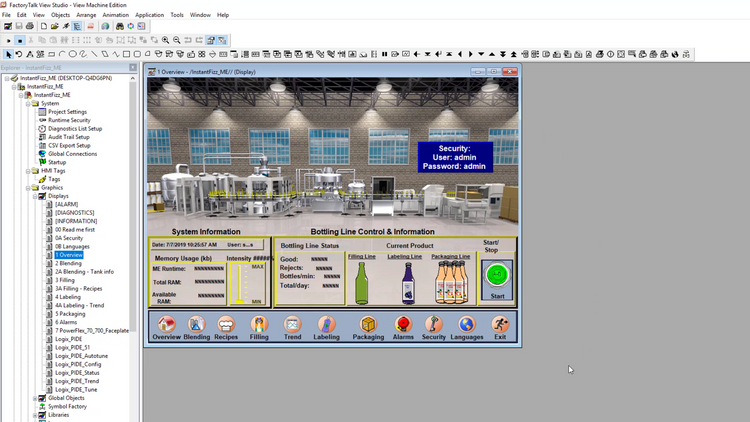Image resolution: width=750 pixels, height=422 pixels.
Task: Collapse the Displays node in explorer
Action: 34,196
